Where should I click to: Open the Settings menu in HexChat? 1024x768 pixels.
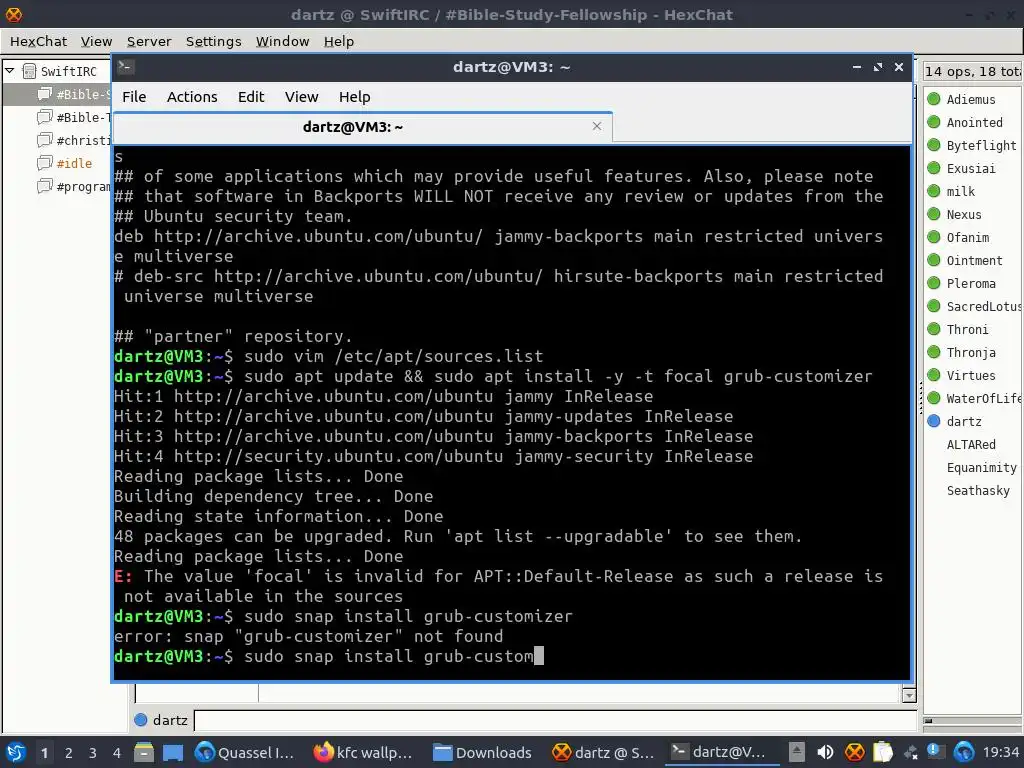214,41
